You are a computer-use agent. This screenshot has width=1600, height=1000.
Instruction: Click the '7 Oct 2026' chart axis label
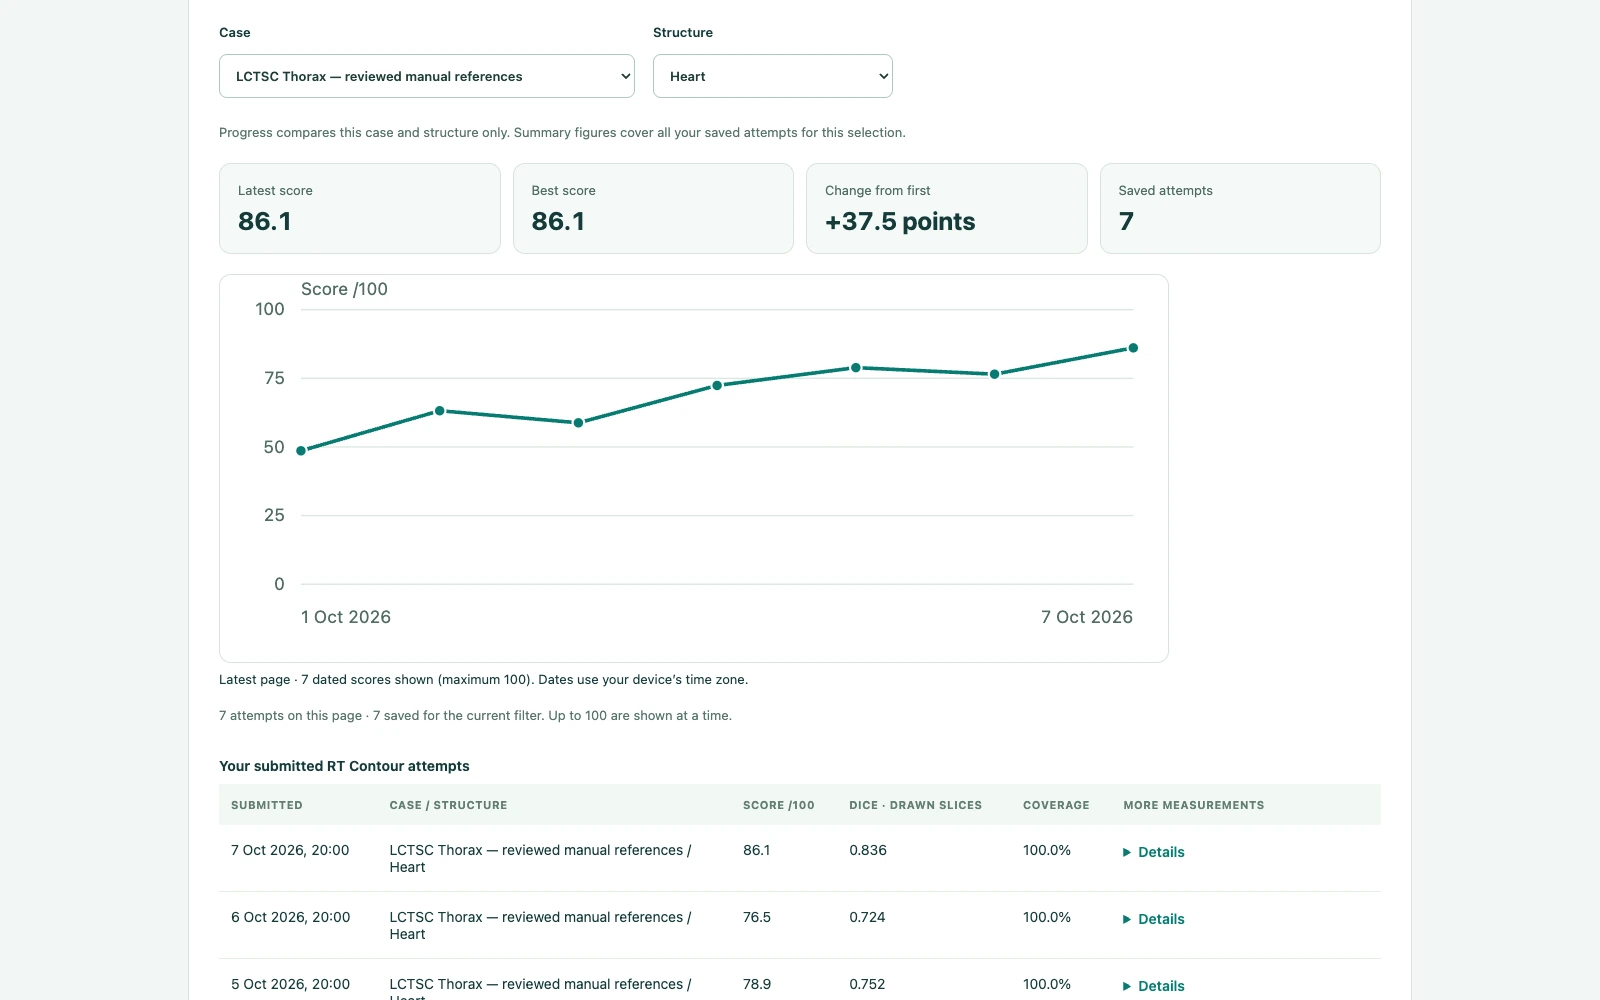1087,617
